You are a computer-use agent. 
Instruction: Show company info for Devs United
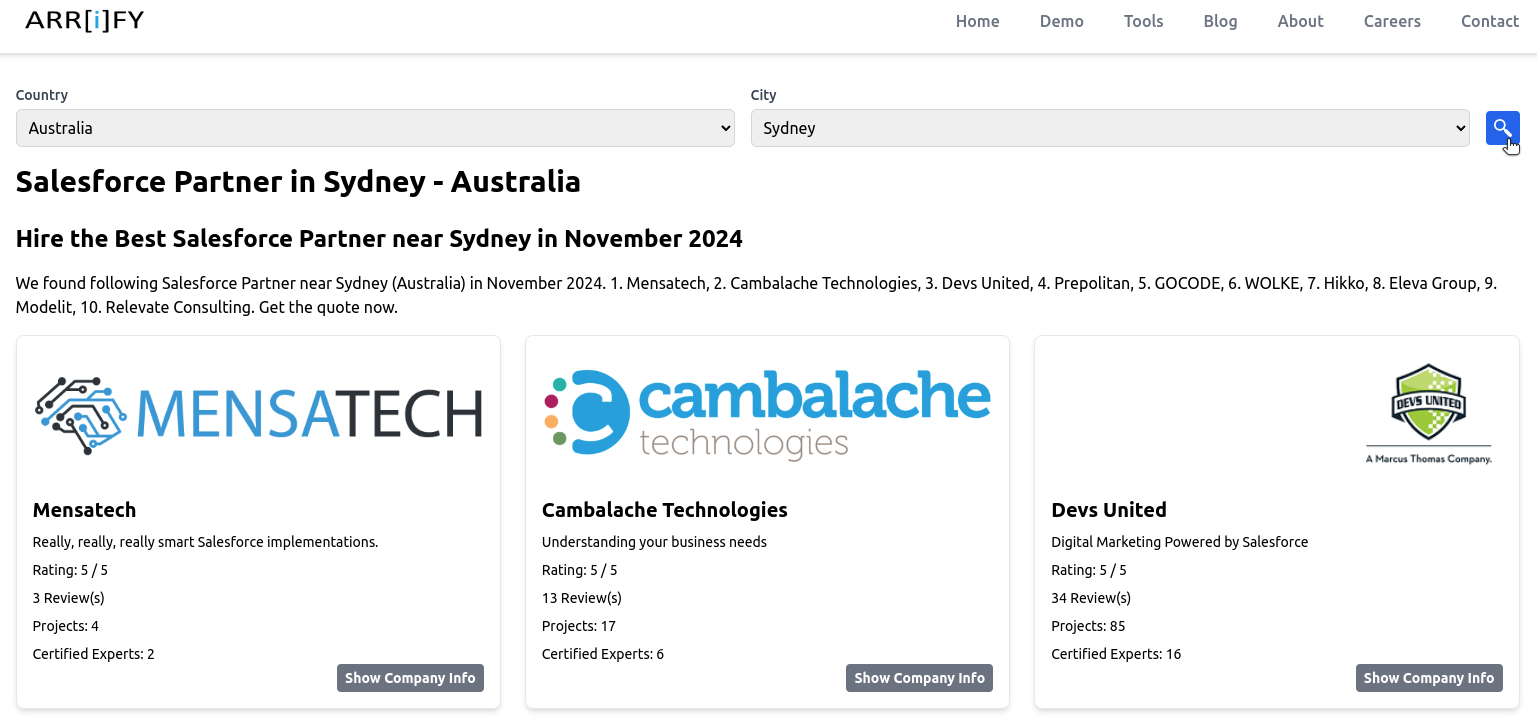[1429, 678]
